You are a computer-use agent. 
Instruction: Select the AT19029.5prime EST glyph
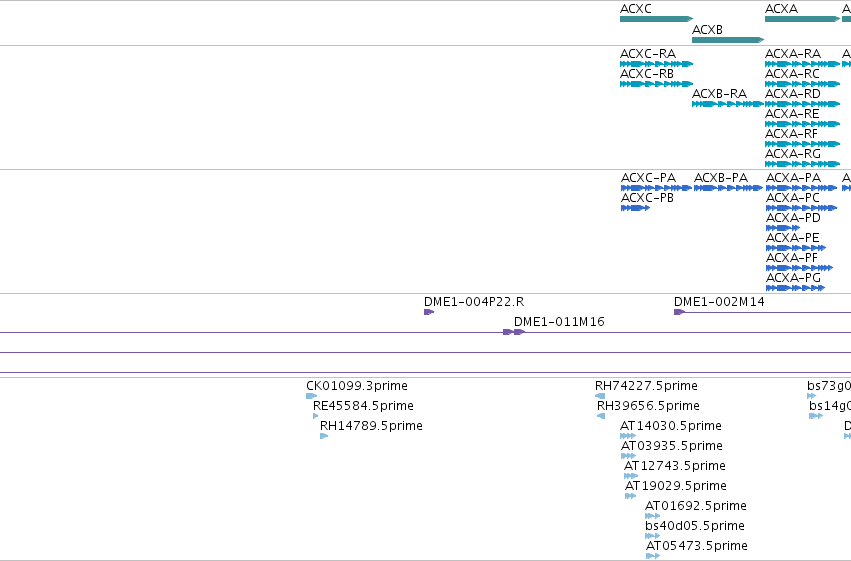click(631, 496)
